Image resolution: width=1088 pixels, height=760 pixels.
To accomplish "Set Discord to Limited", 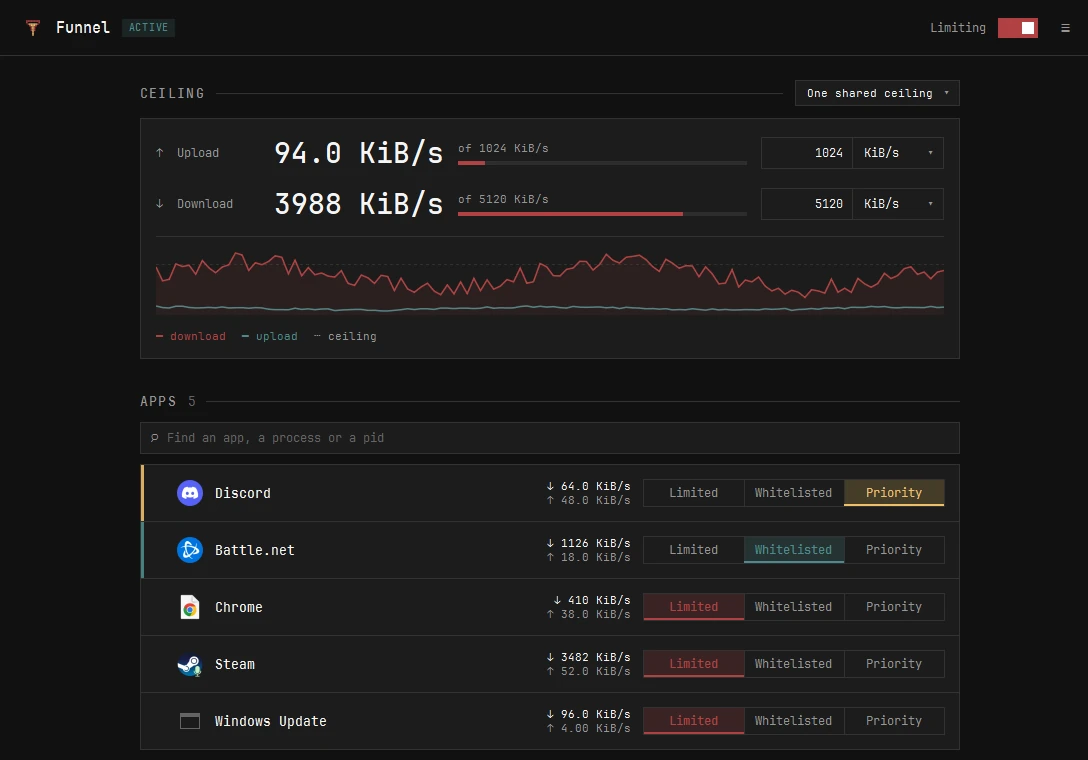I will point(693,493).
